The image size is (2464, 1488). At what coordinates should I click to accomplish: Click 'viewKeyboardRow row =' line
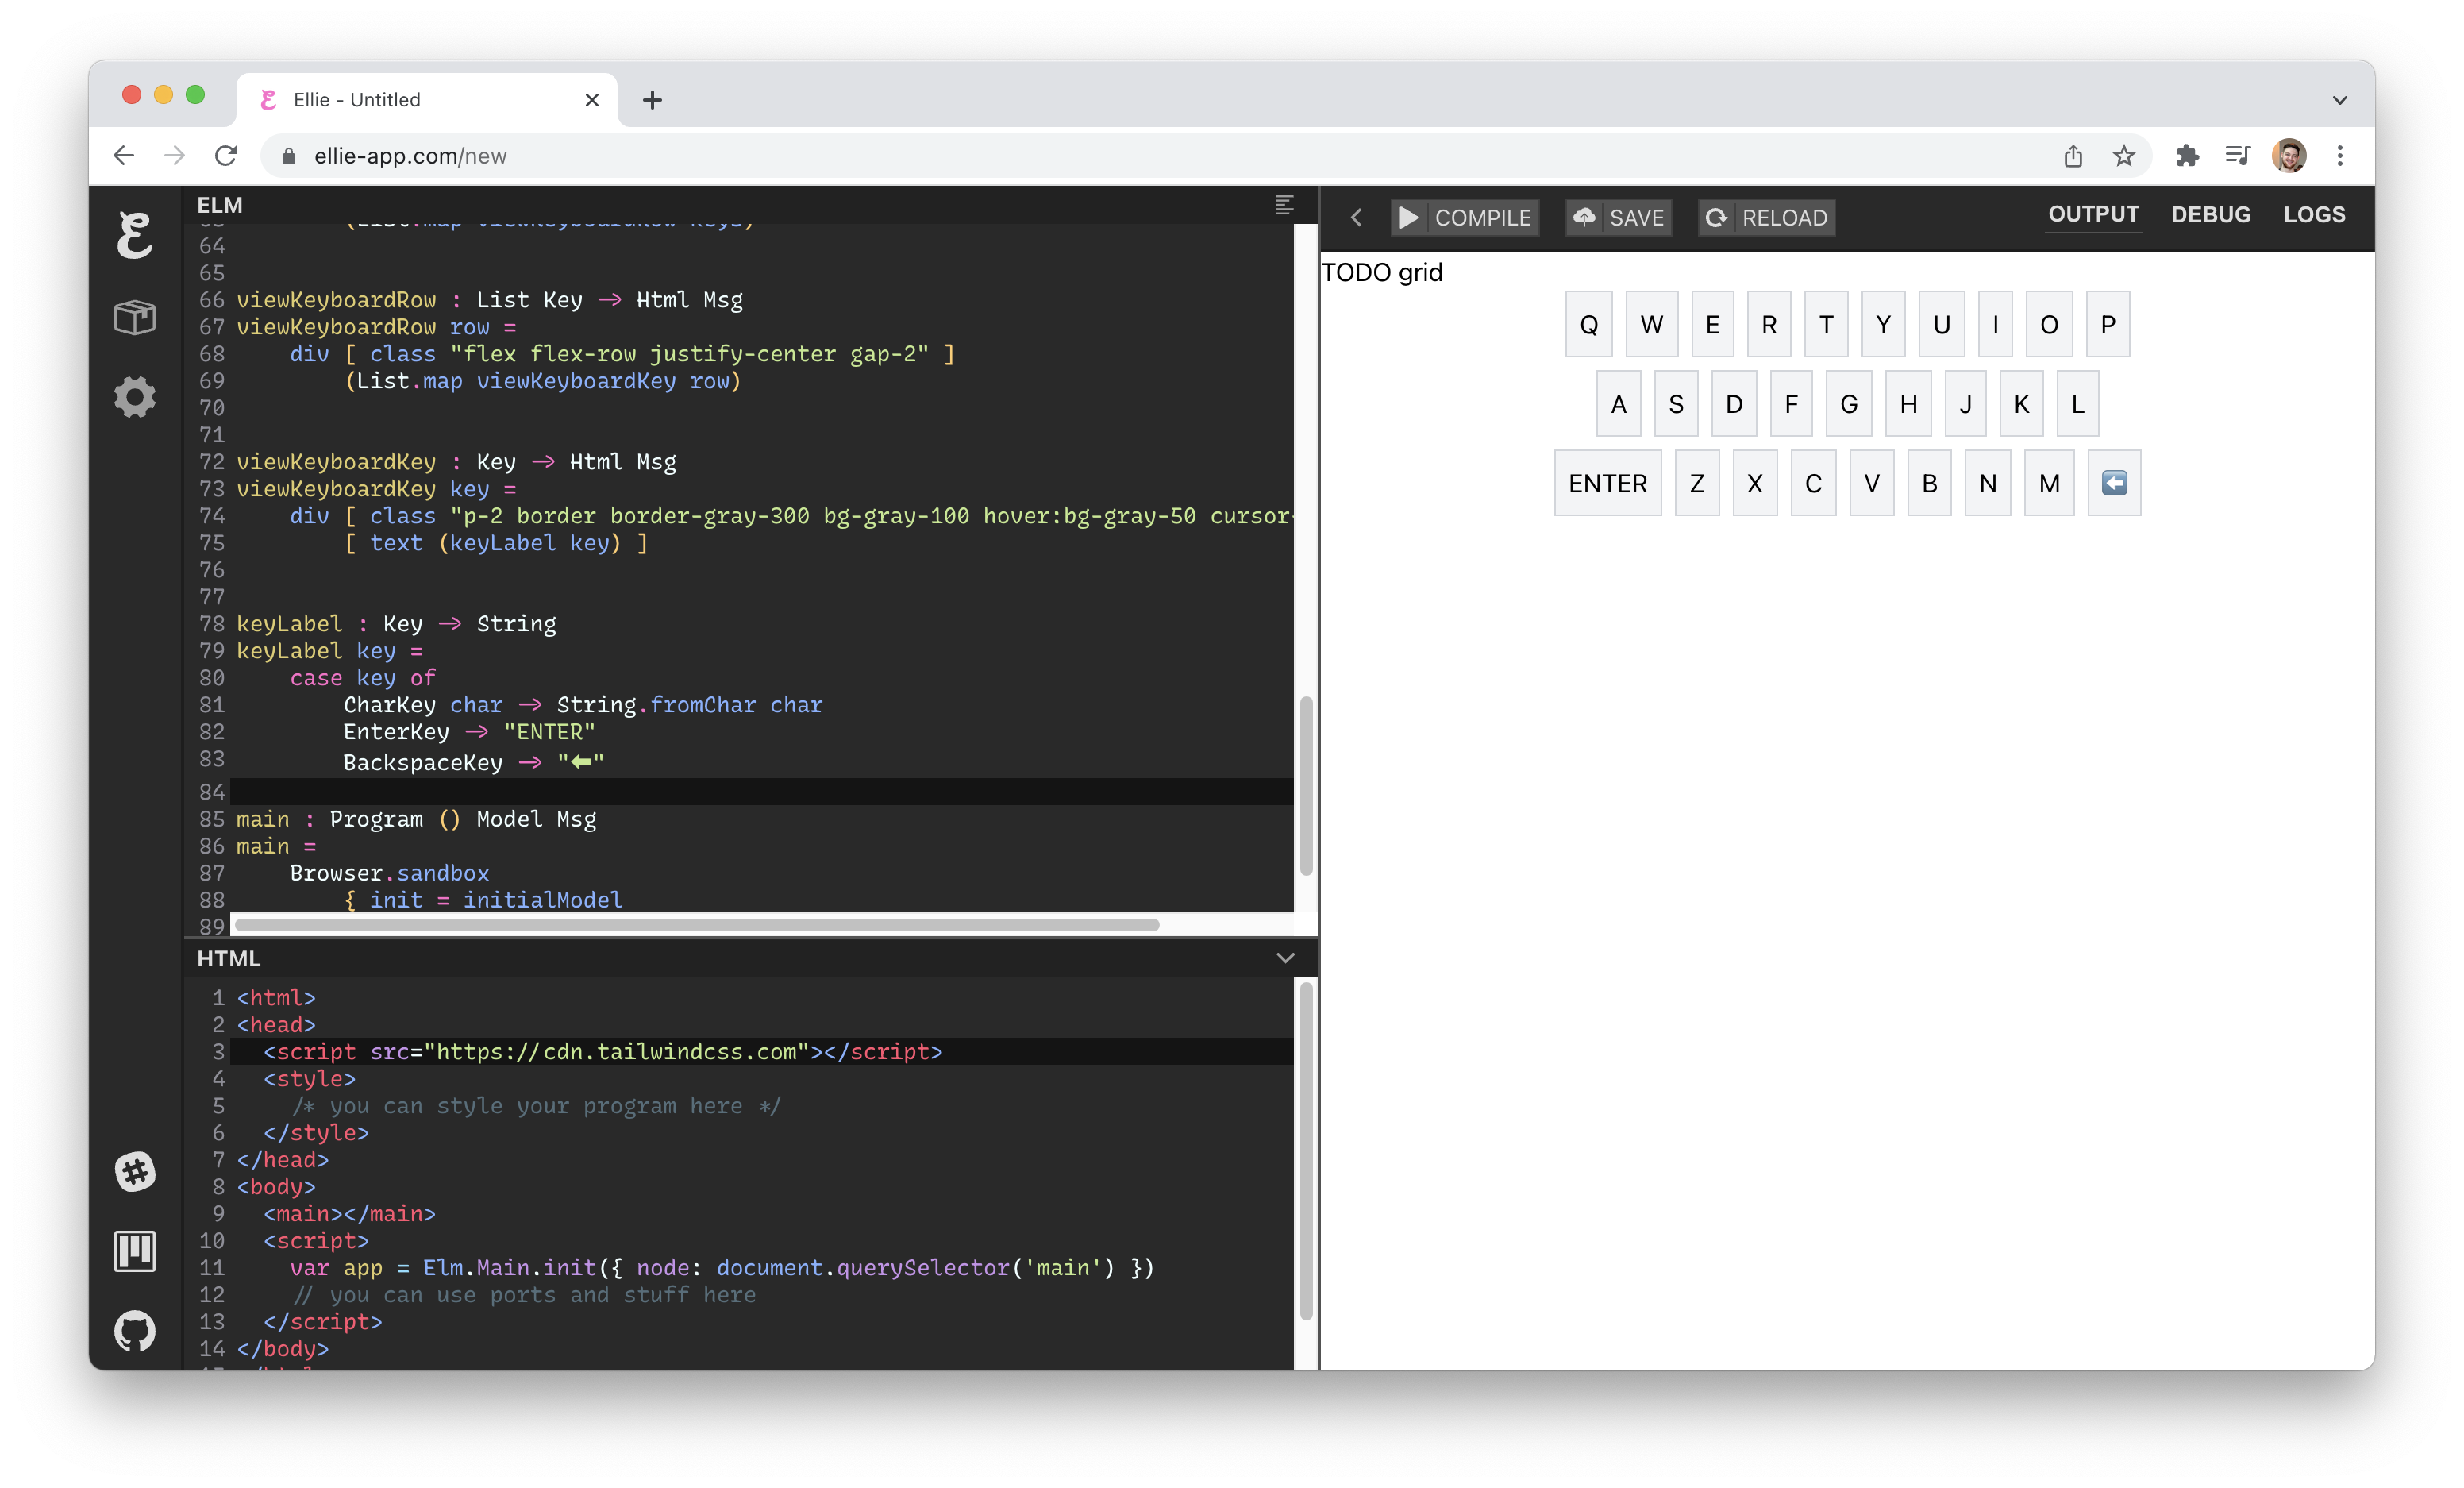coord(376,327)
